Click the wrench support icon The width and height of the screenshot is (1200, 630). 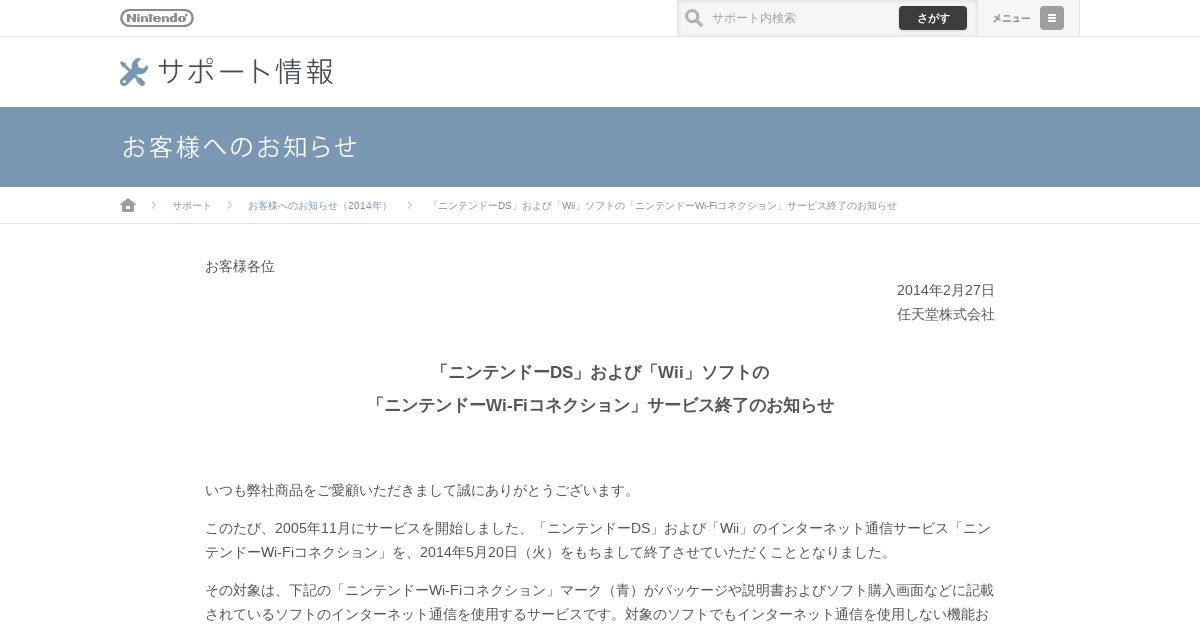coord(134,72)
